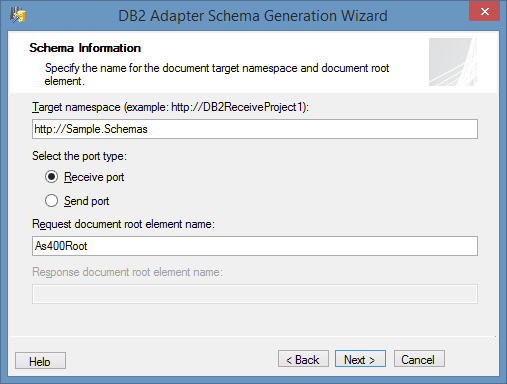
Task: Click the 'Response document root element name:' label
Action: click(x=127, y=272)
